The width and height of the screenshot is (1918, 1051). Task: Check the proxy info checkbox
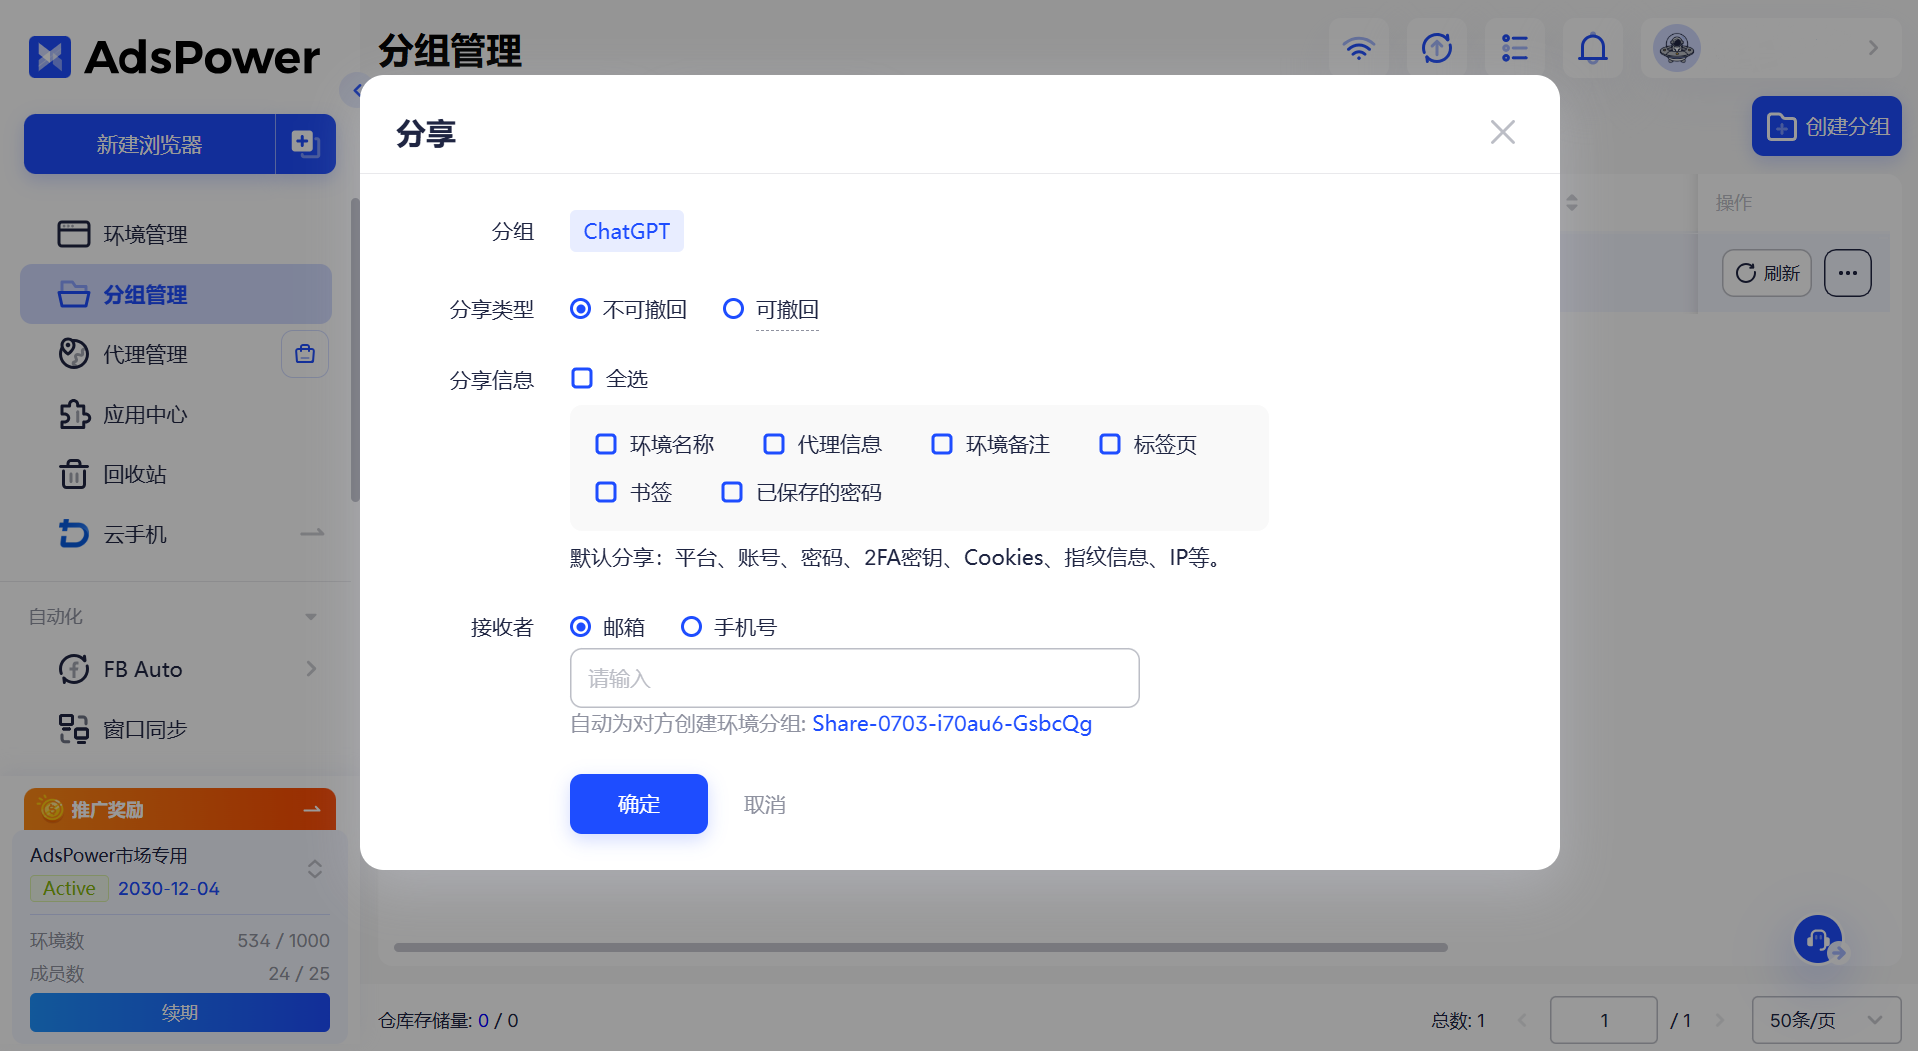point(774,444)
